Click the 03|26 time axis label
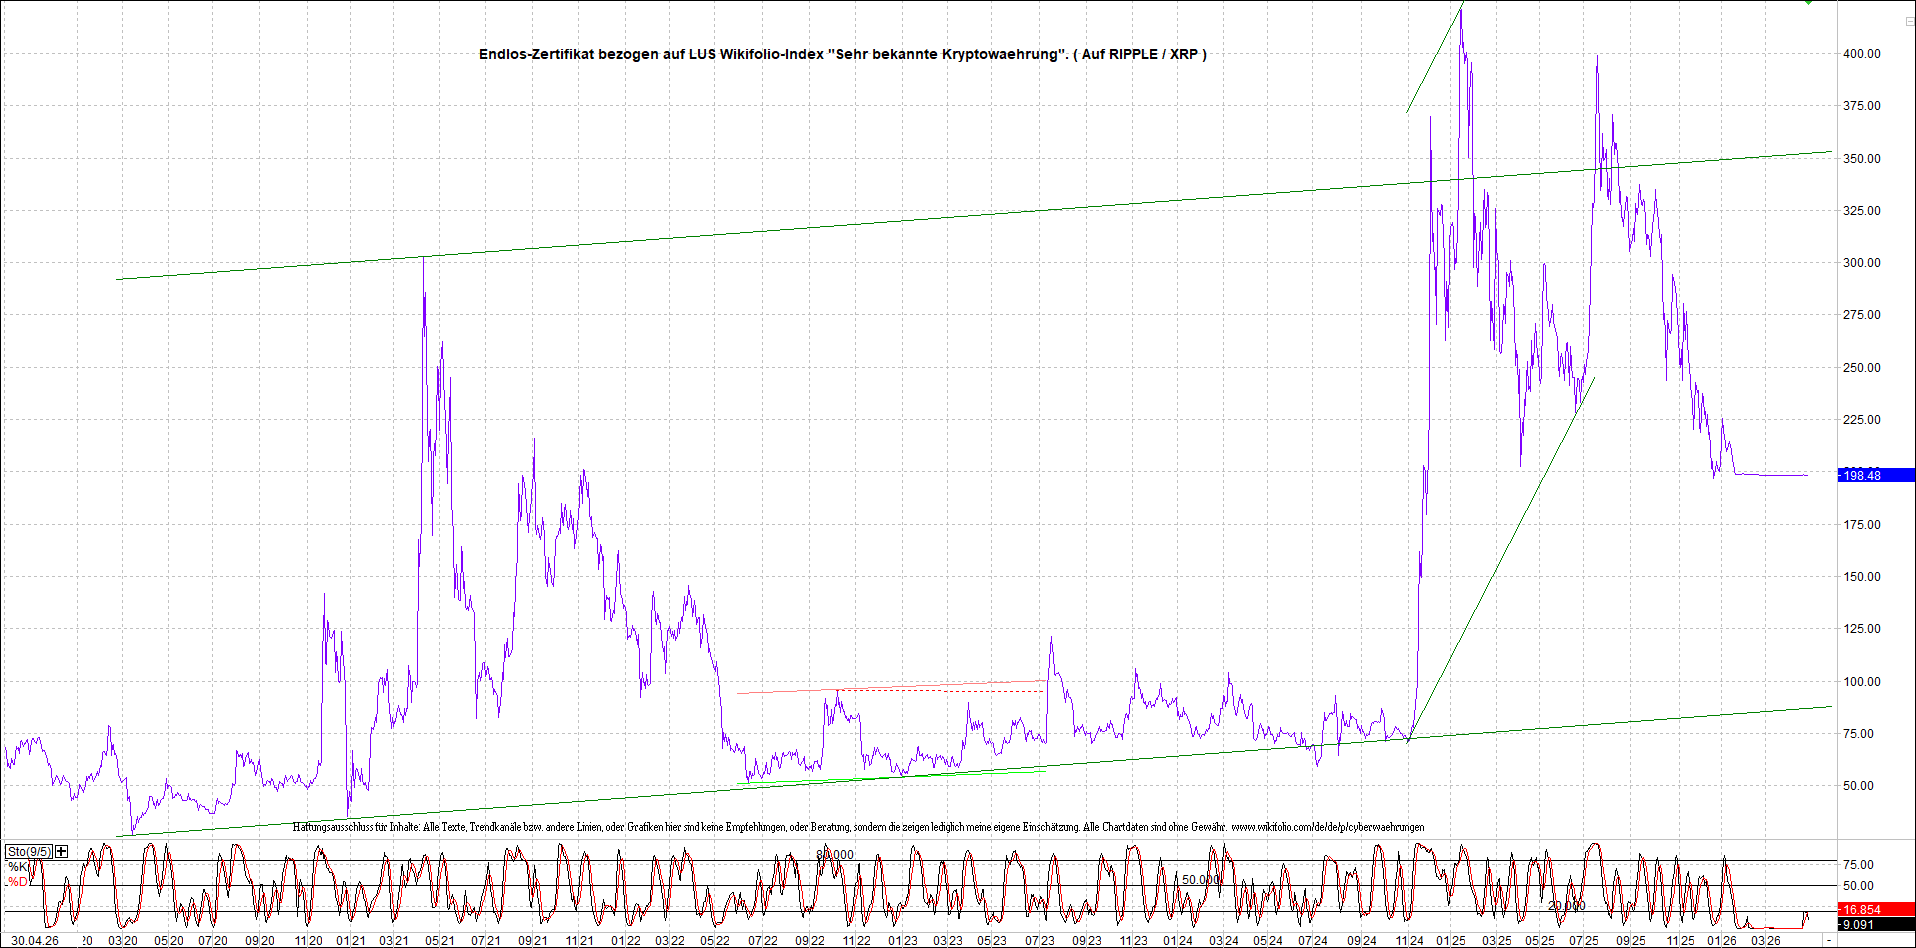This screenshot has height=948, width=1916. click(x=1765, y=940)
